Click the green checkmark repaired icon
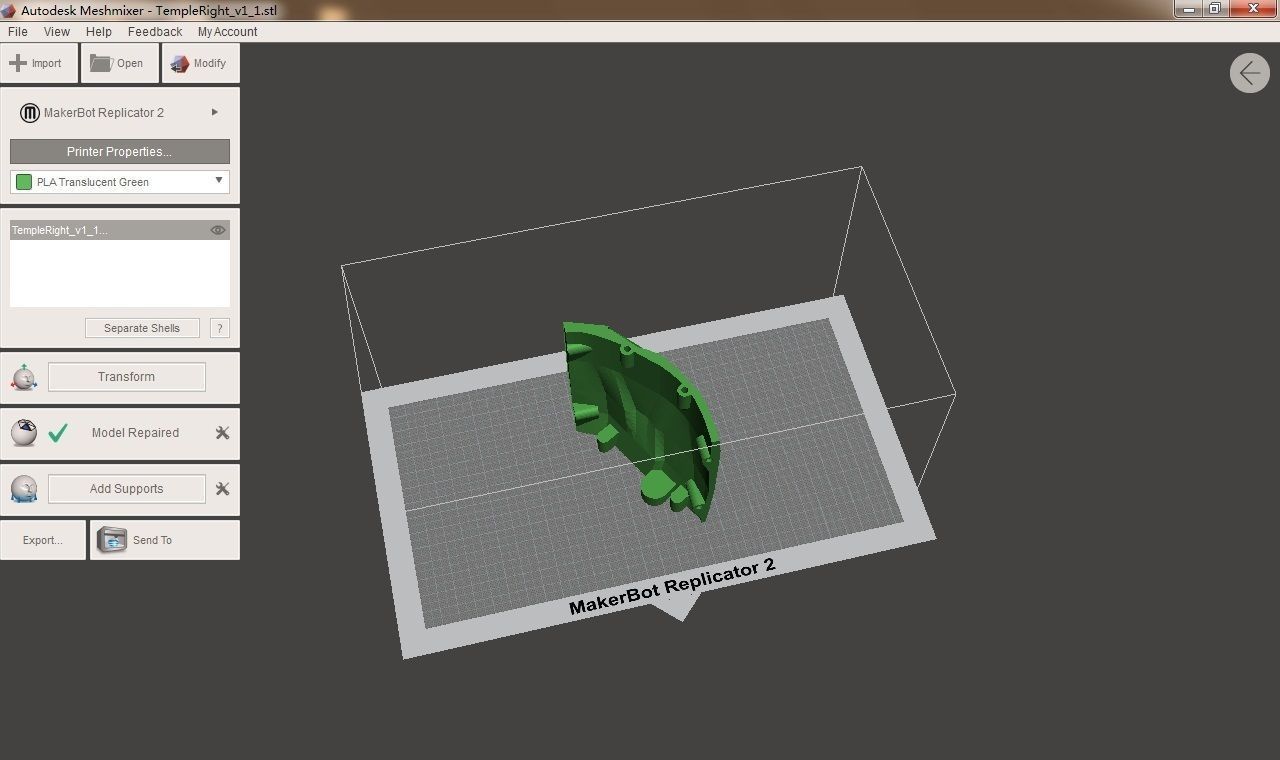 pos(58,433)
